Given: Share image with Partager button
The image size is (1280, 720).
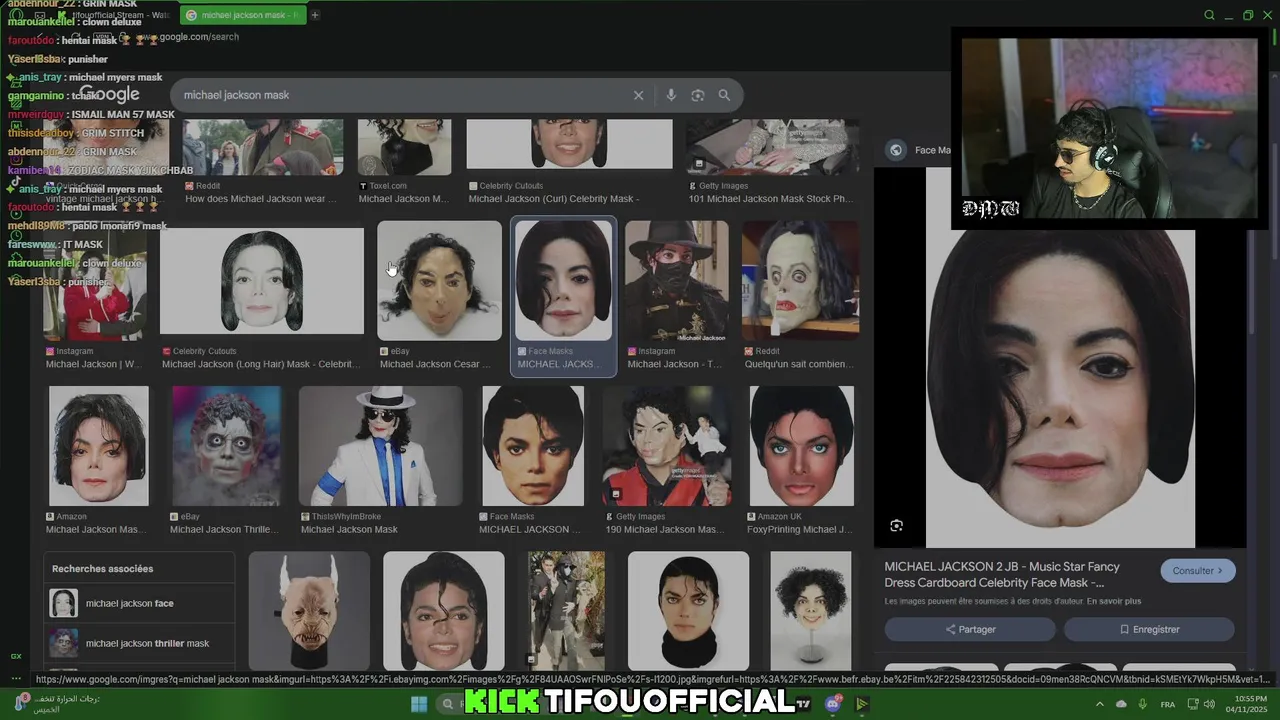Looking at the screenshot, I should 970,629.
